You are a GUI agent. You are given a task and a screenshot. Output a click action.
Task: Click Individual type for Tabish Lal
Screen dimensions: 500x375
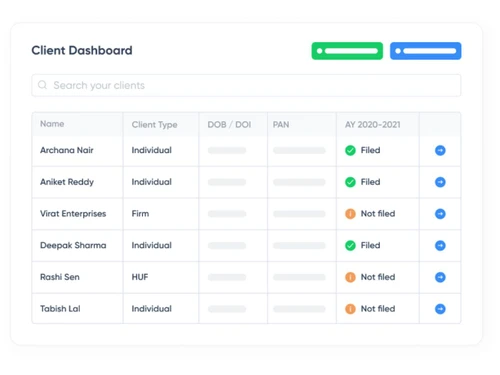click(152, 309)
